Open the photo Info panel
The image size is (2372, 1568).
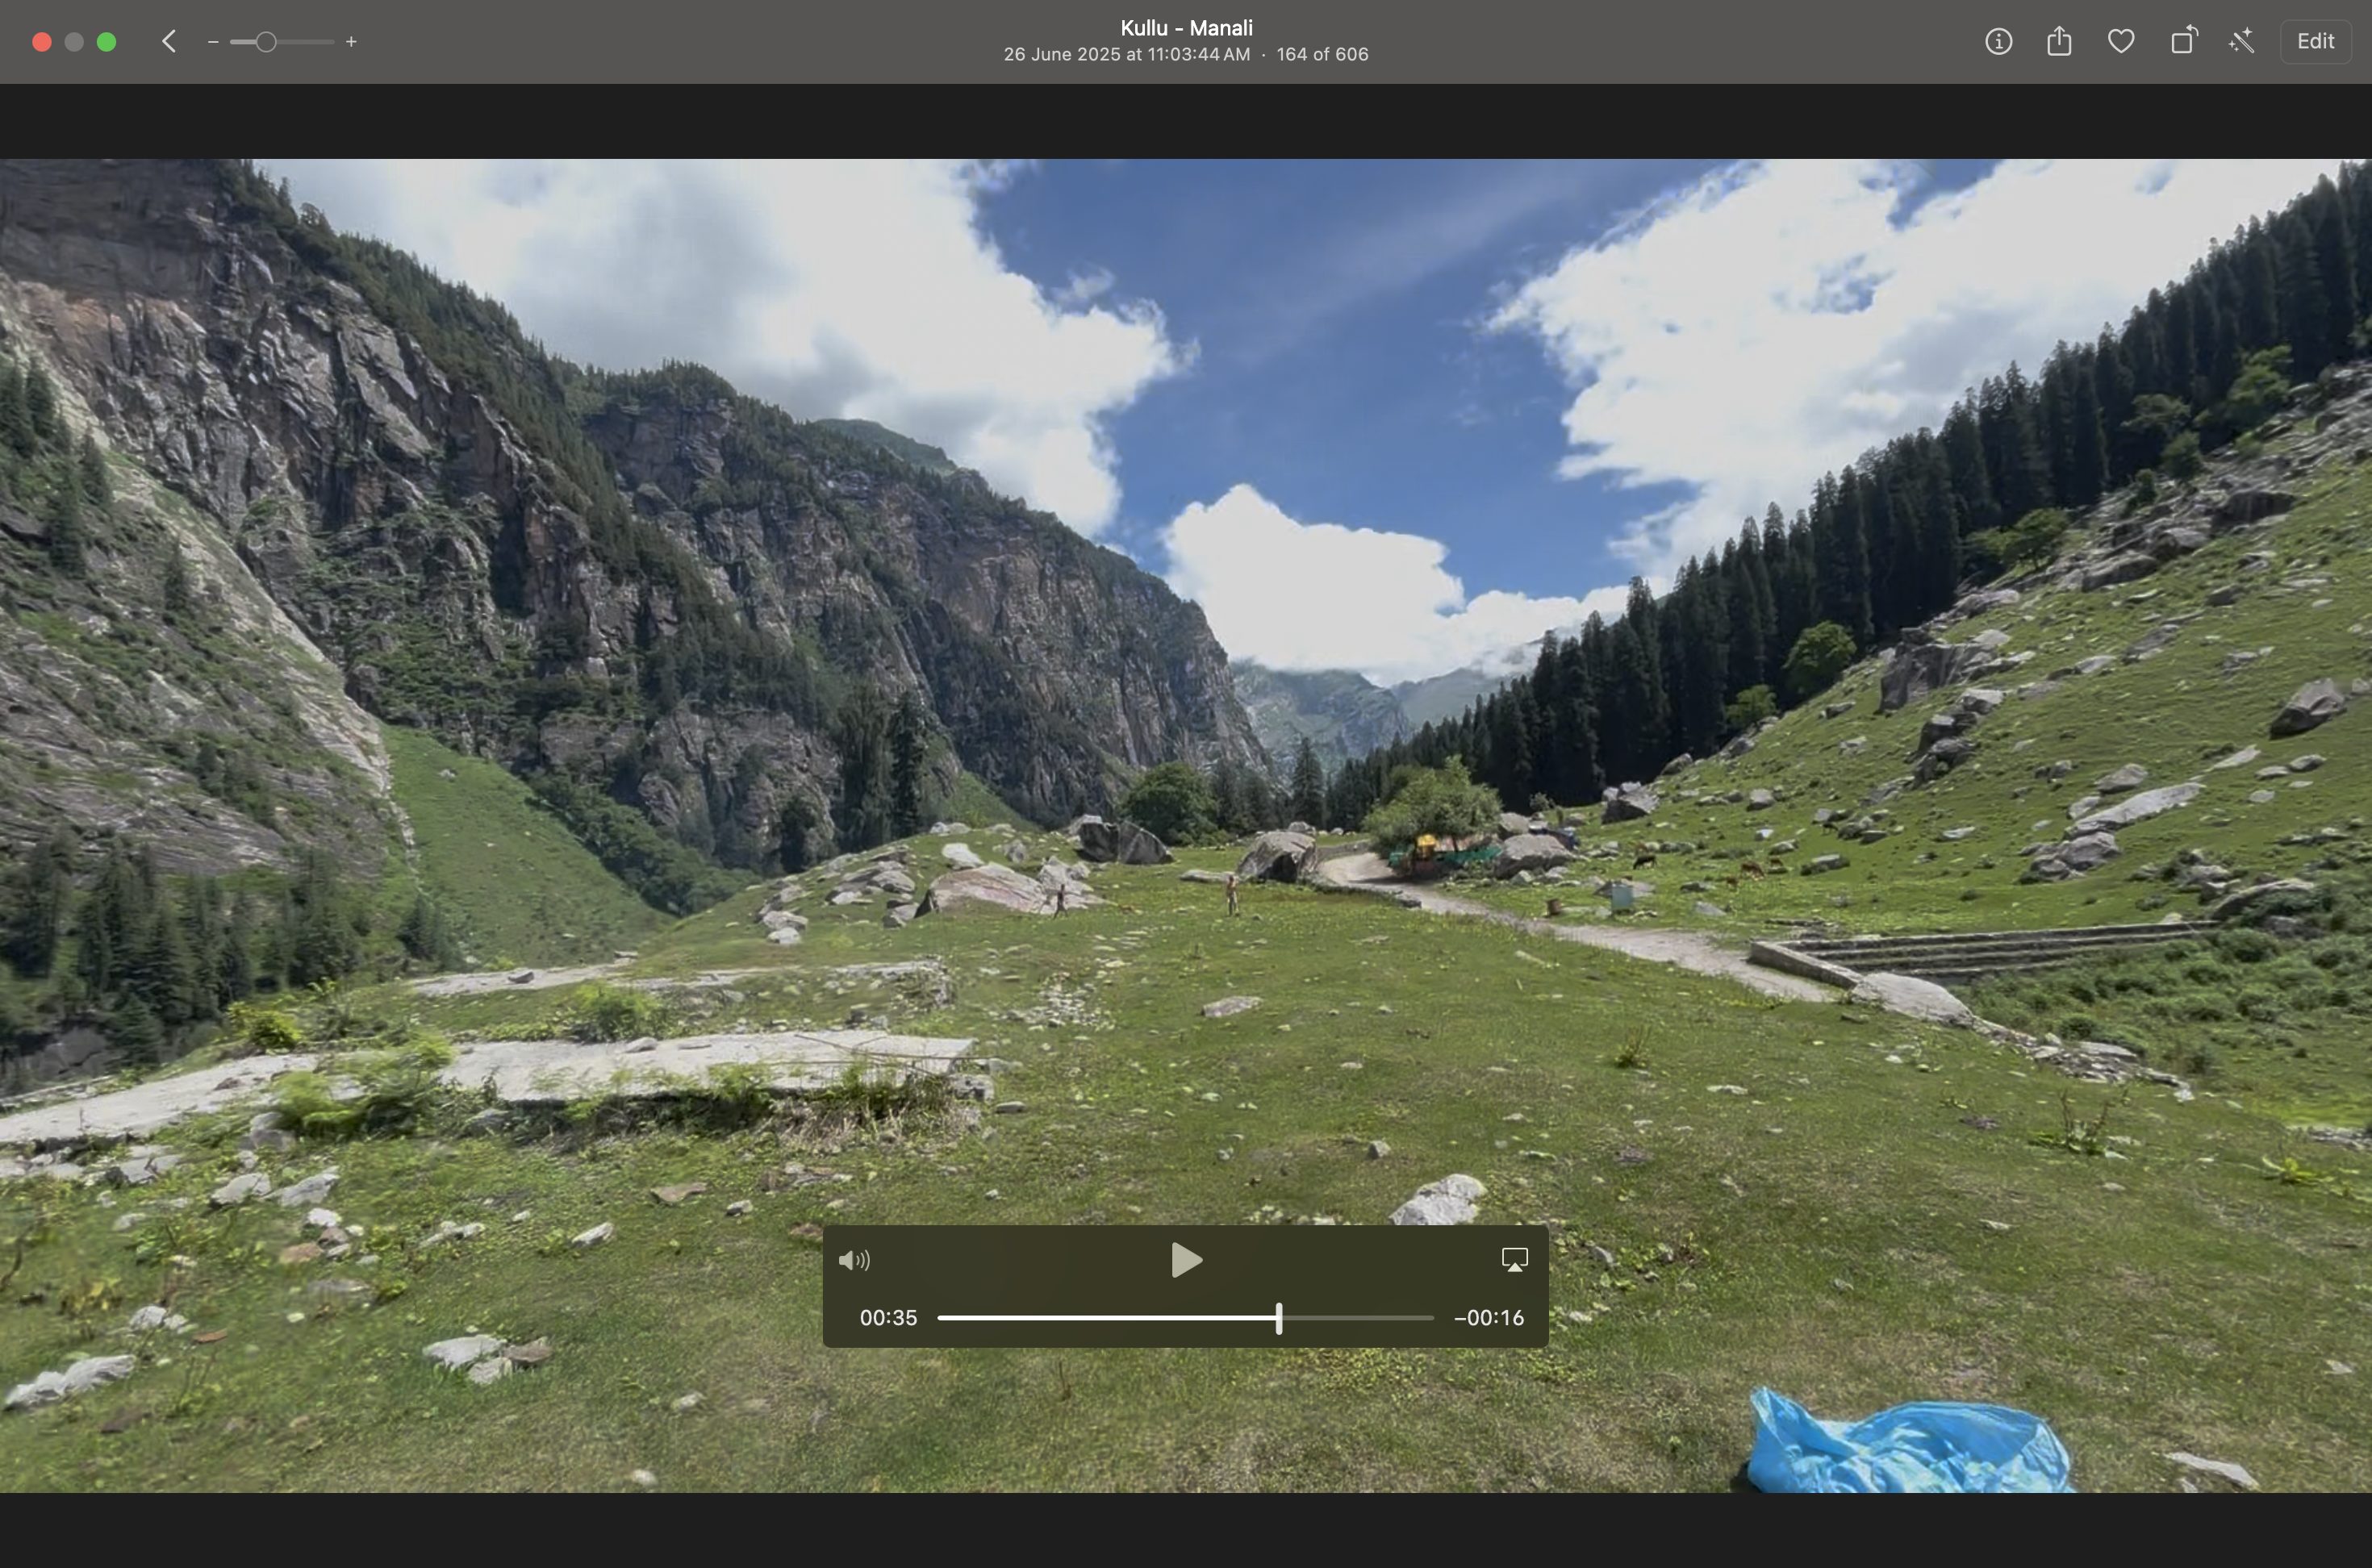(x=1998, y=42)
